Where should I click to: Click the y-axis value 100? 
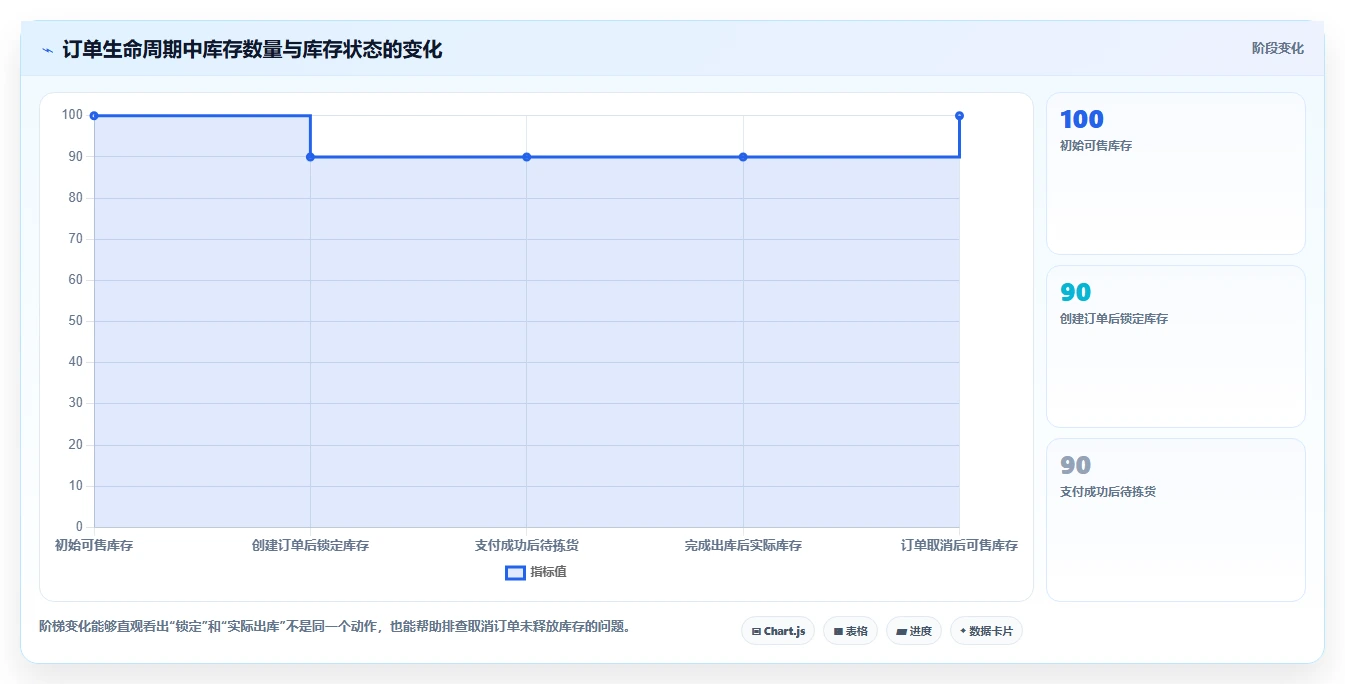click(72, 115)
